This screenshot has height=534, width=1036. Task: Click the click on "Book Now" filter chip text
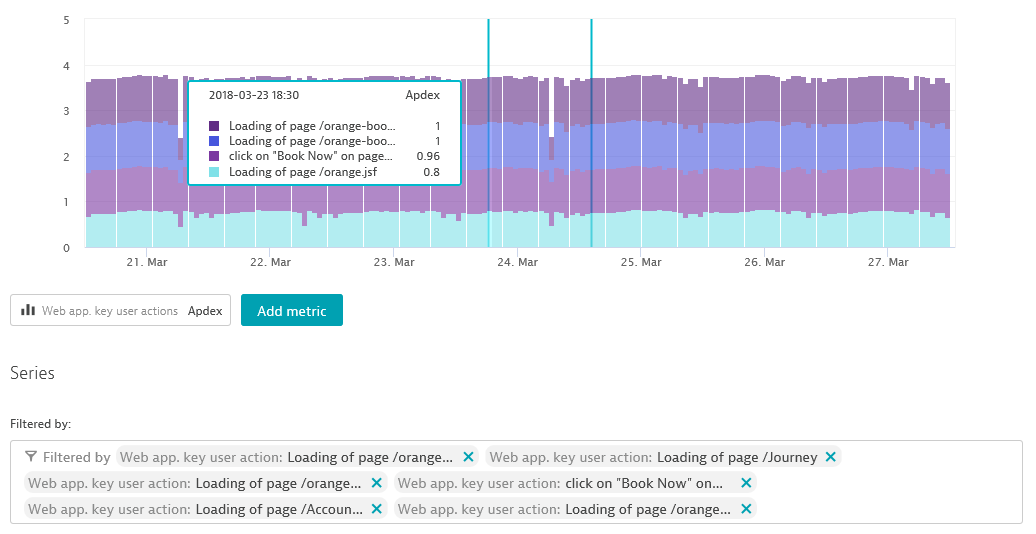tap(643, 483)
